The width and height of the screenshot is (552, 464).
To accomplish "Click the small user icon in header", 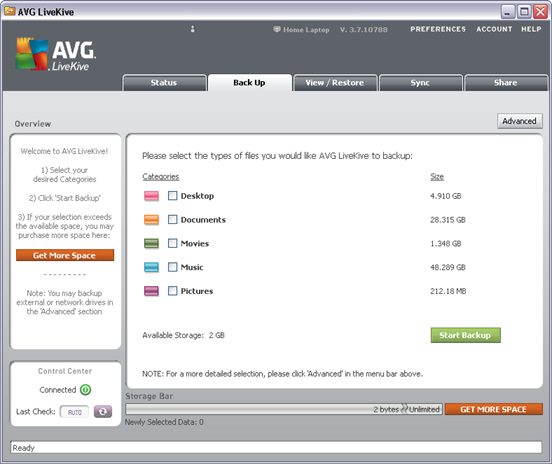I will coord(193,29).
